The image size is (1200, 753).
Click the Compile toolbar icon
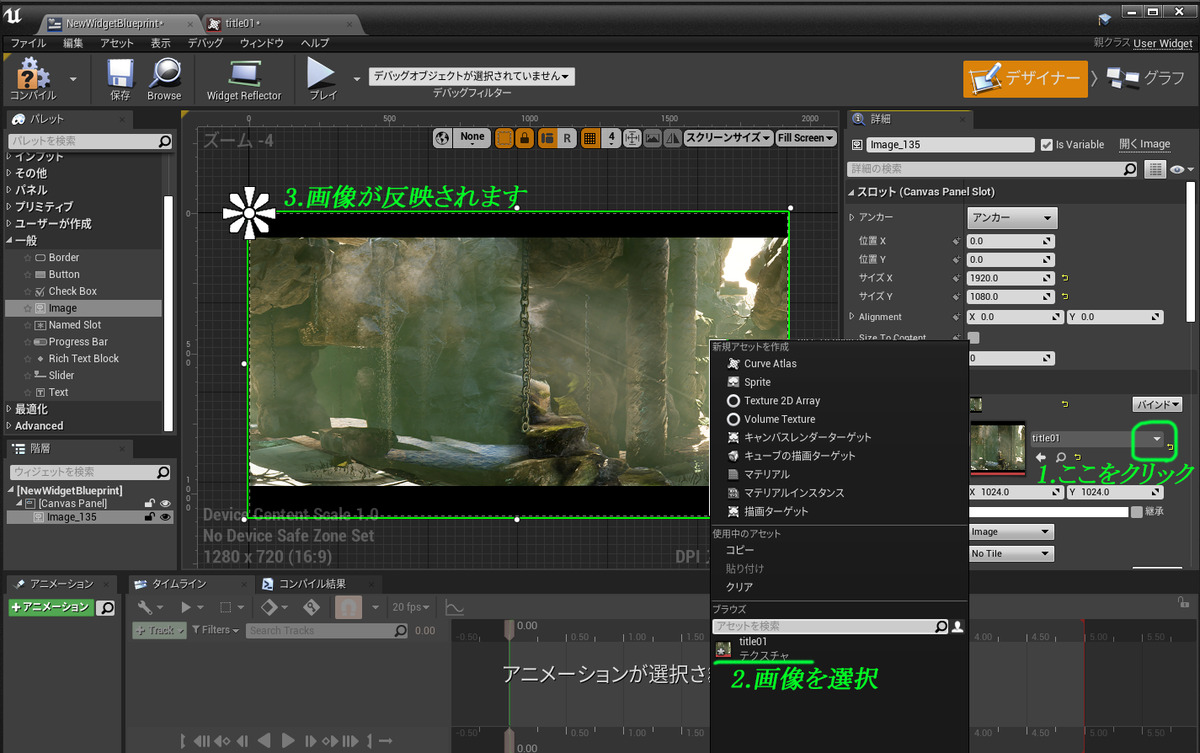(x=32, y=77)
